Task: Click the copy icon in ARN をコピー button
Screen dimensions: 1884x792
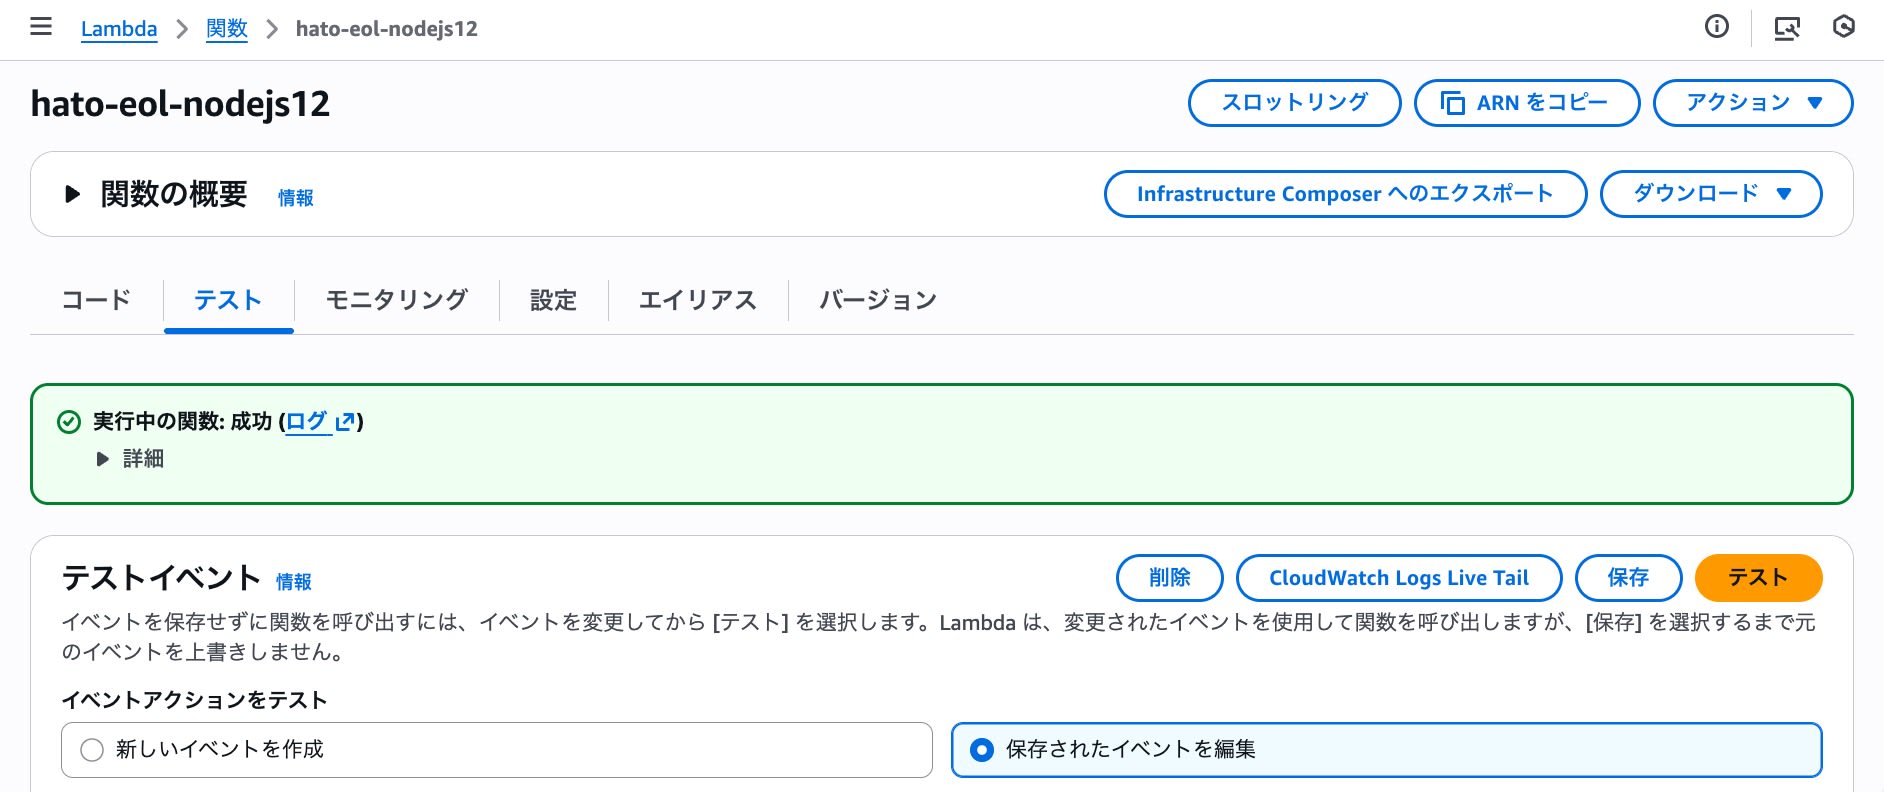Action: tap(1452, 103)
